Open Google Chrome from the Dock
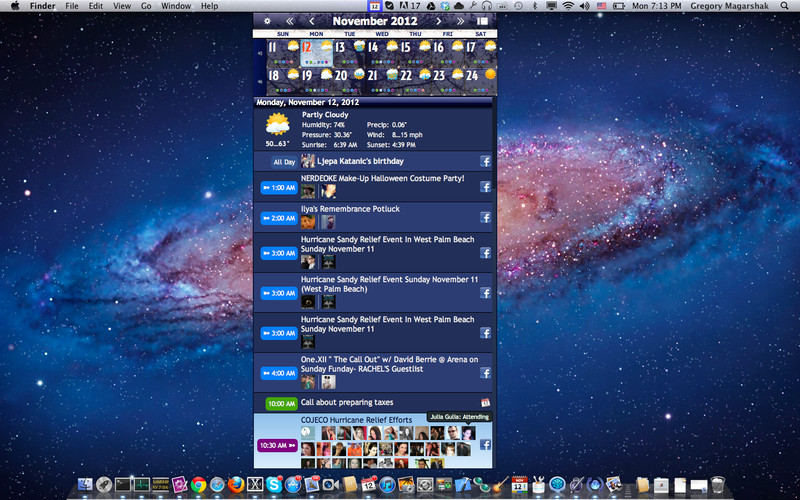The width and height of the screenshot is (800, 500). [x=198, y=484]
